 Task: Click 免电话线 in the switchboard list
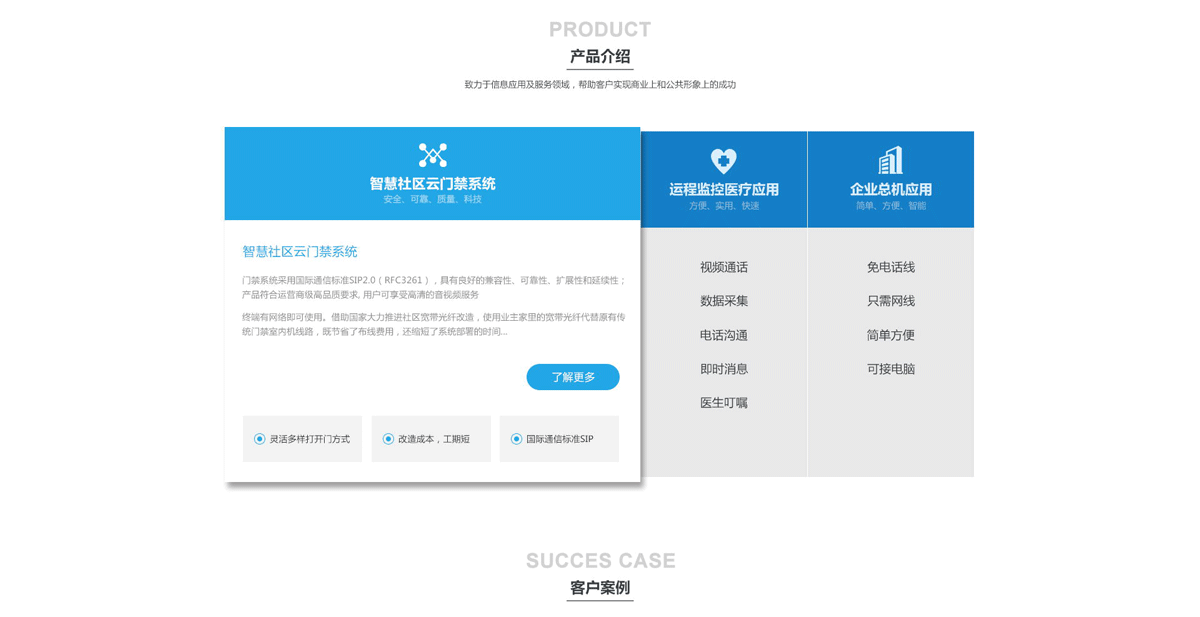click(891, 267)
